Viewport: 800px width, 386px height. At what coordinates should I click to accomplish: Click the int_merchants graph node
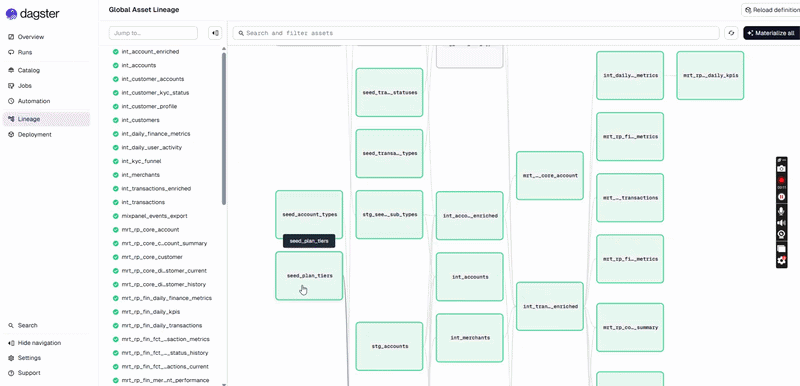click(469, 338)
